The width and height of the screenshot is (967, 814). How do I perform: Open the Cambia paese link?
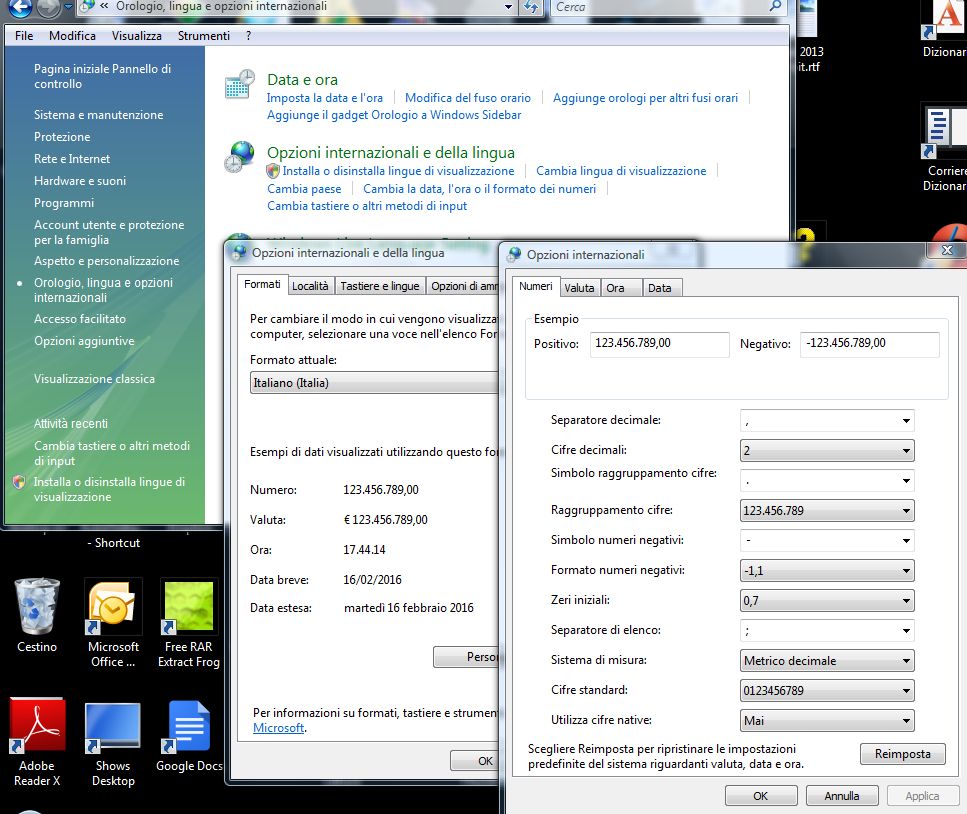click(304, 189)
